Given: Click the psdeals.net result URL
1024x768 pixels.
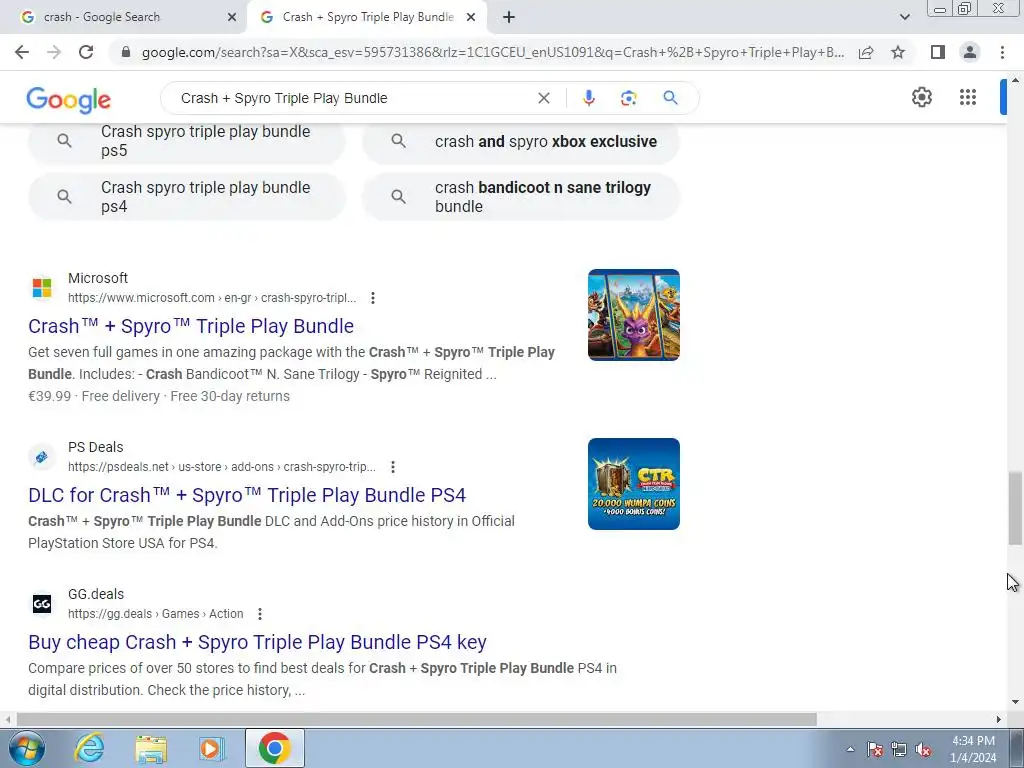Looking at the screenshot, I should coord(222,467).
